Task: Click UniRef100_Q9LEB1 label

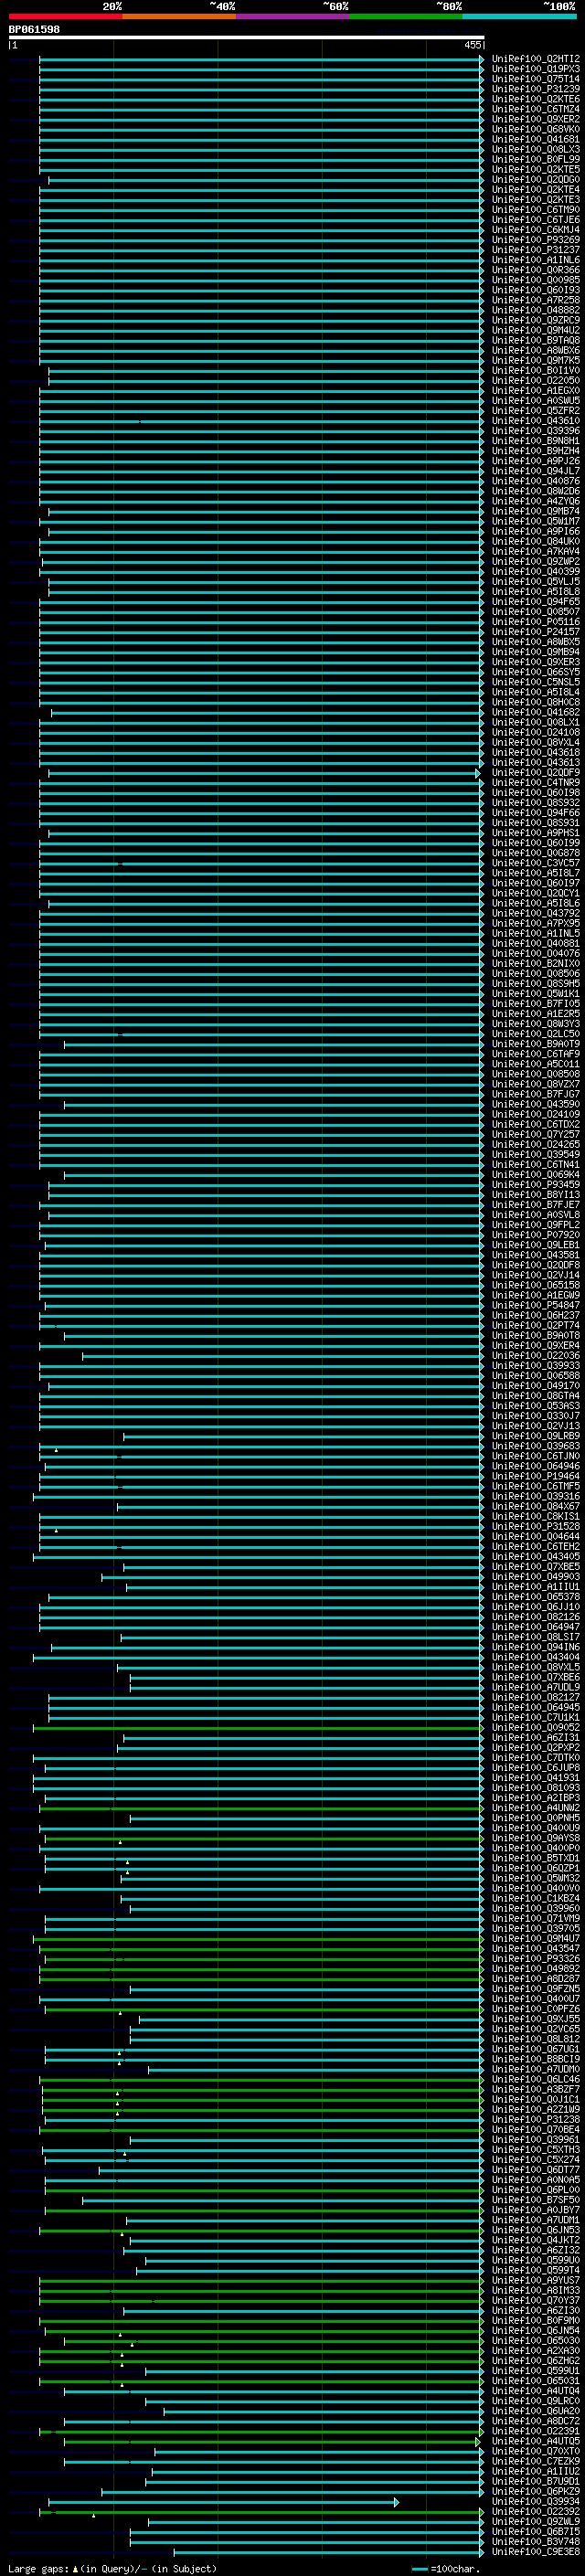Action: pyautogui.click(x=536, y=1244)
